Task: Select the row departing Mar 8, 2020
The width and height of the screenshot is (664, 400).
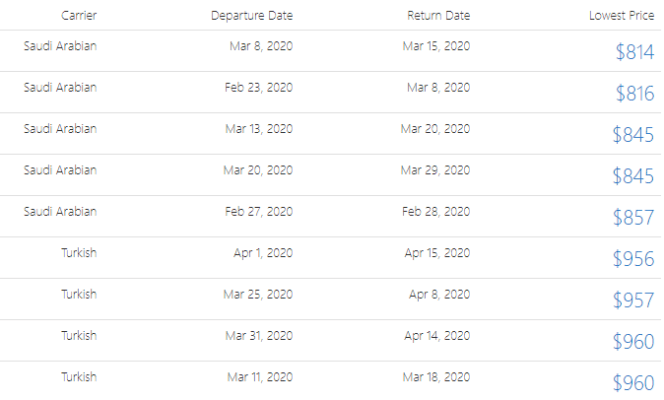Action: 330,51
